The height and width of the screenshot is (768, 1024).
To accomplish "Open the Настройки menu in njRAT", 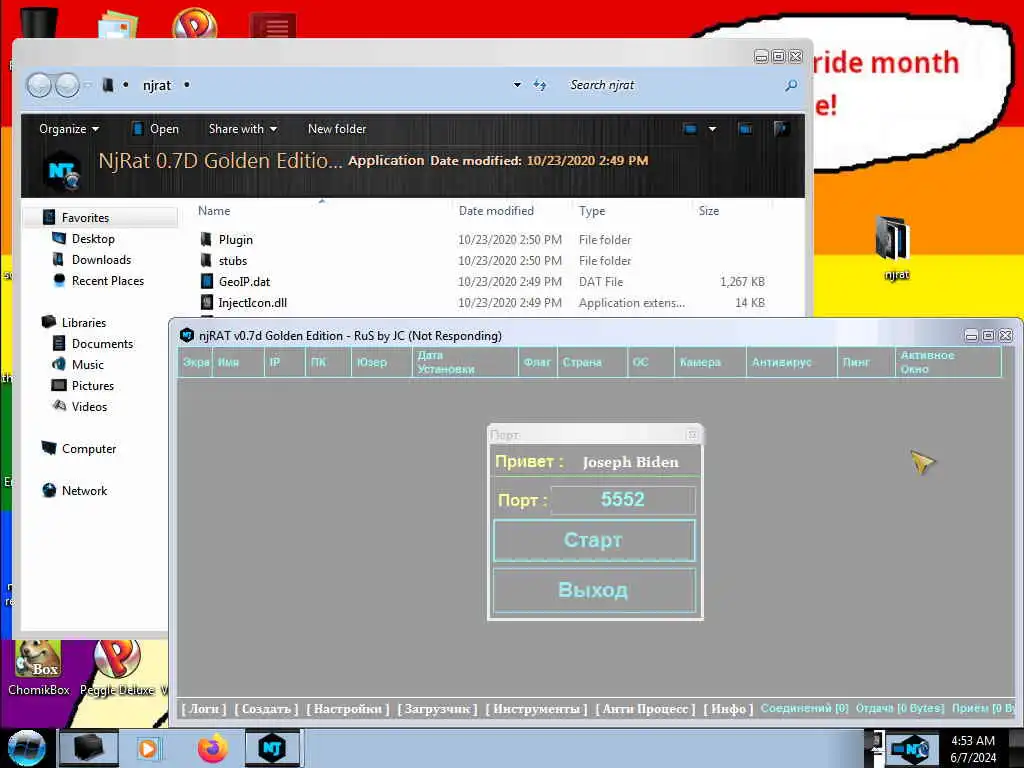I will coord(347,709).
